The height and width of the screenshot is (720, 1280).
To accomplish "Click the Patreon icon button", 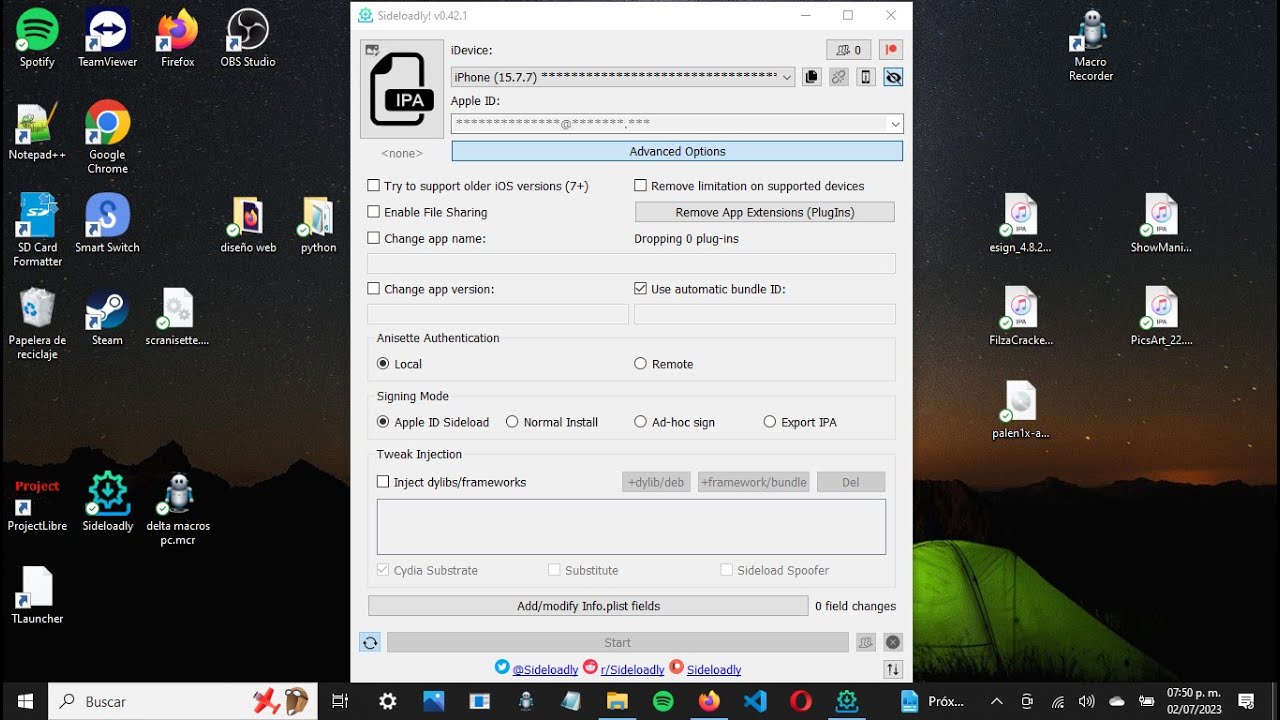I will pos(890,50).
